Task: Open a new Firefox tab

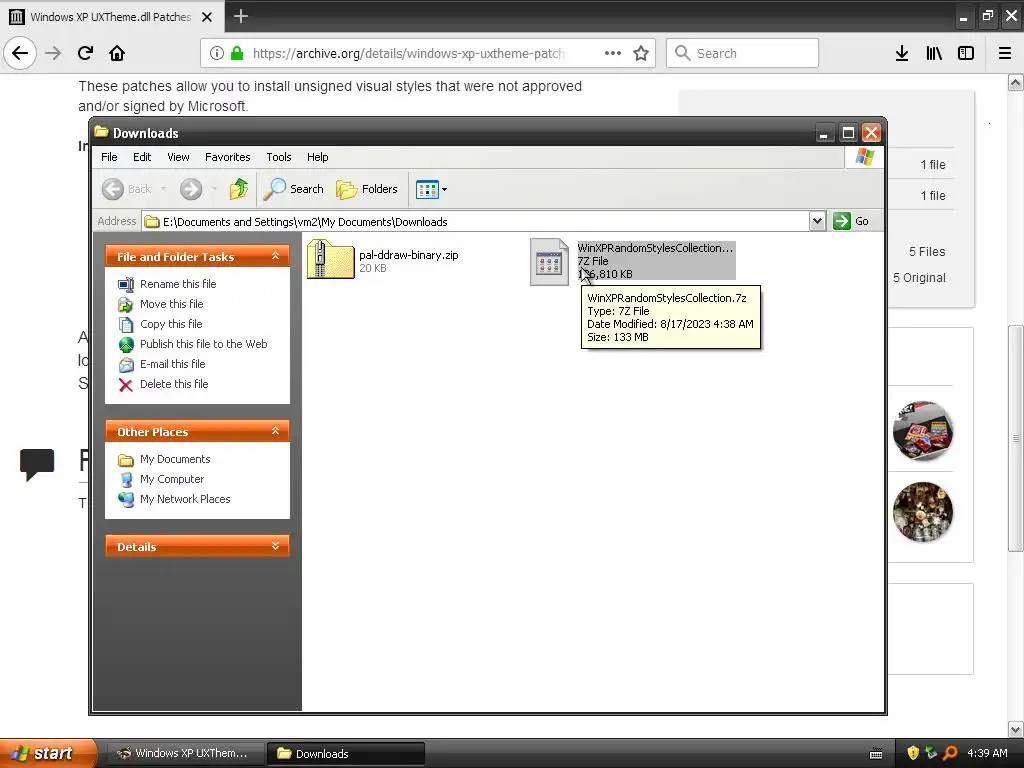Action: coord(241,16)
